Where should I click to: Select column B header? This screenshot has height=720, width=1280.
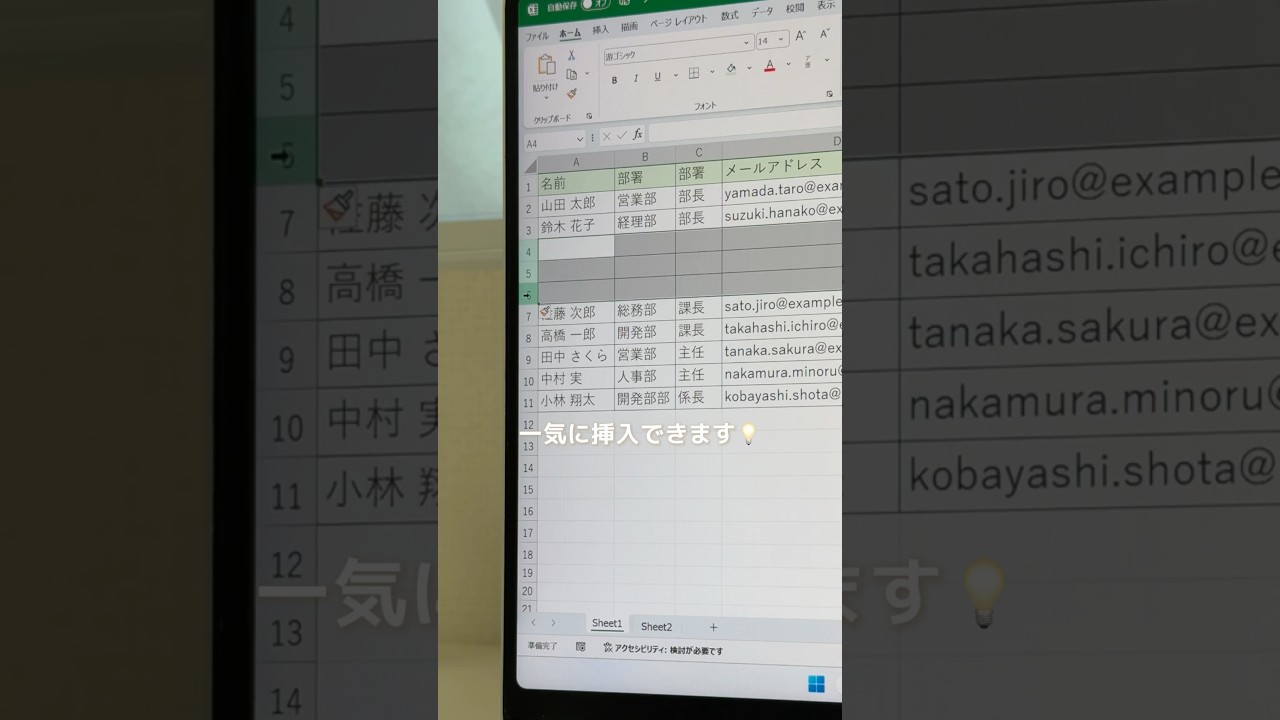click(645, 157)
